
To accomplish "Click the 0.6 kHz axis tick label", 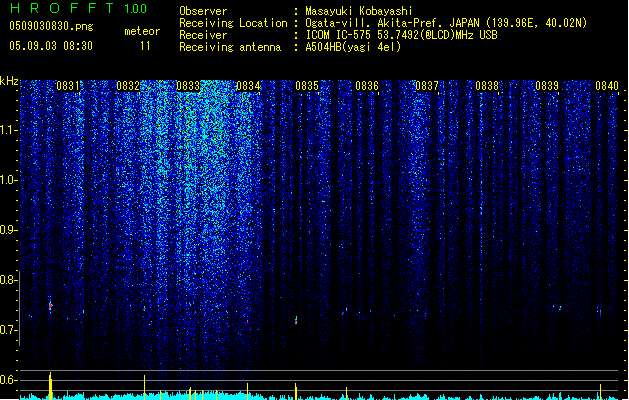I will tap(8, 380).
